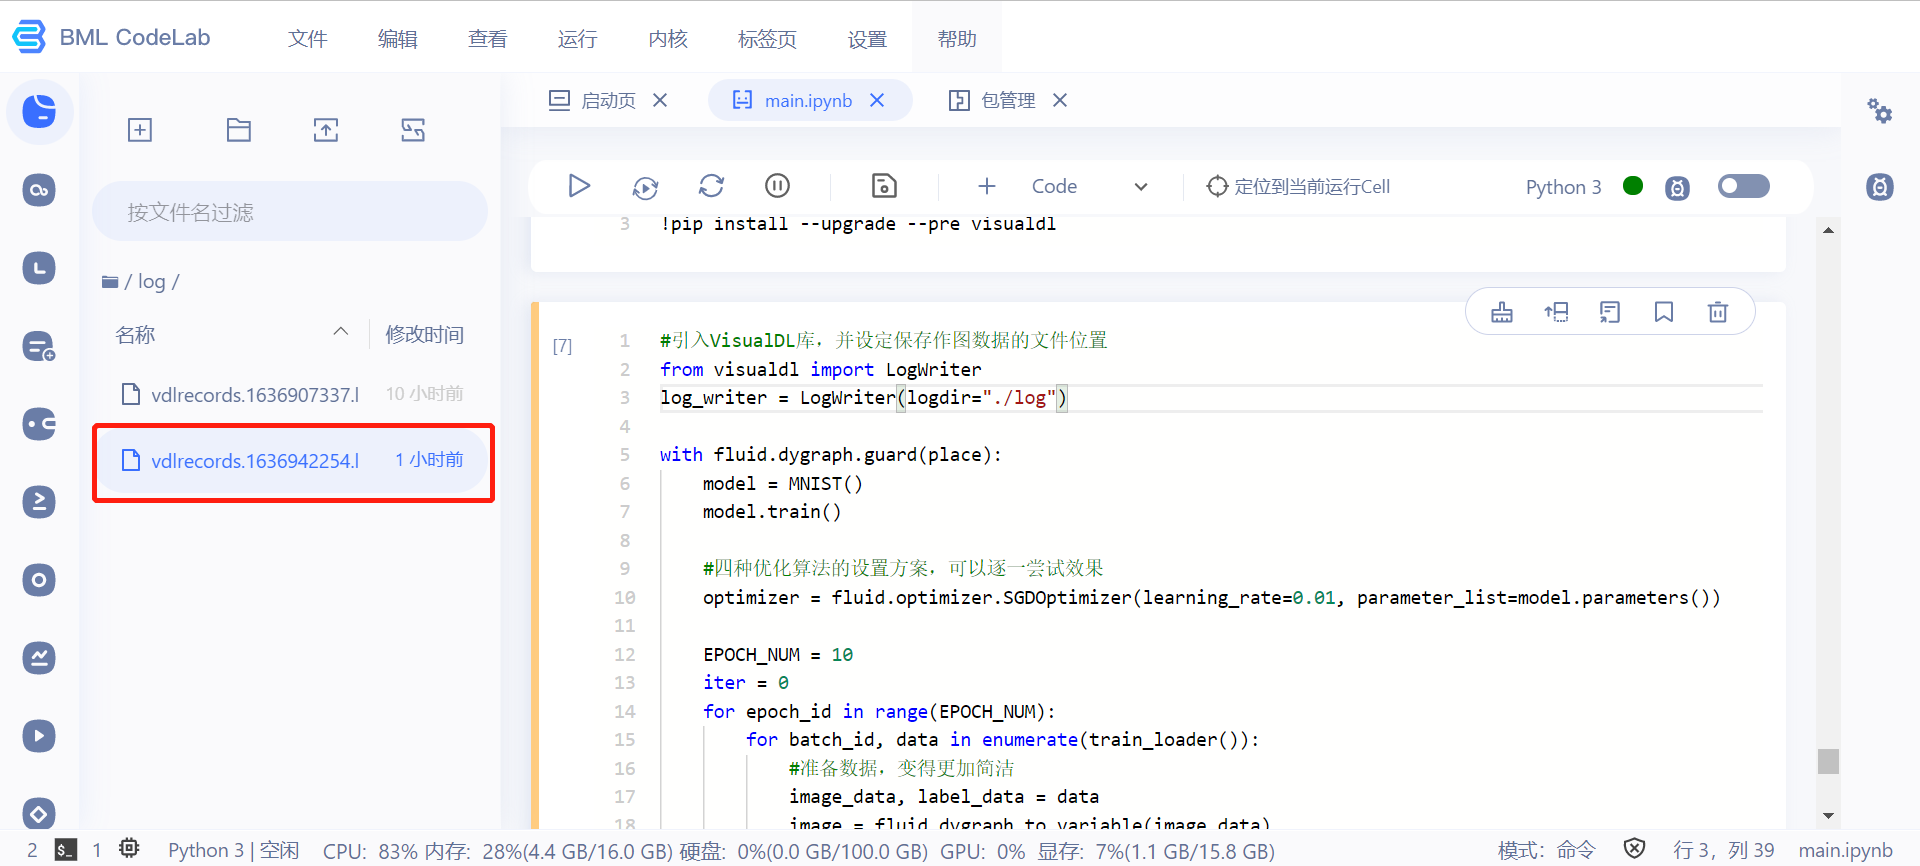Image resolution: width=1920 pixels, height=866 pixels.
Task: Open the infinity-symbol sidebar panel
Action: click(x=39, y=189)
